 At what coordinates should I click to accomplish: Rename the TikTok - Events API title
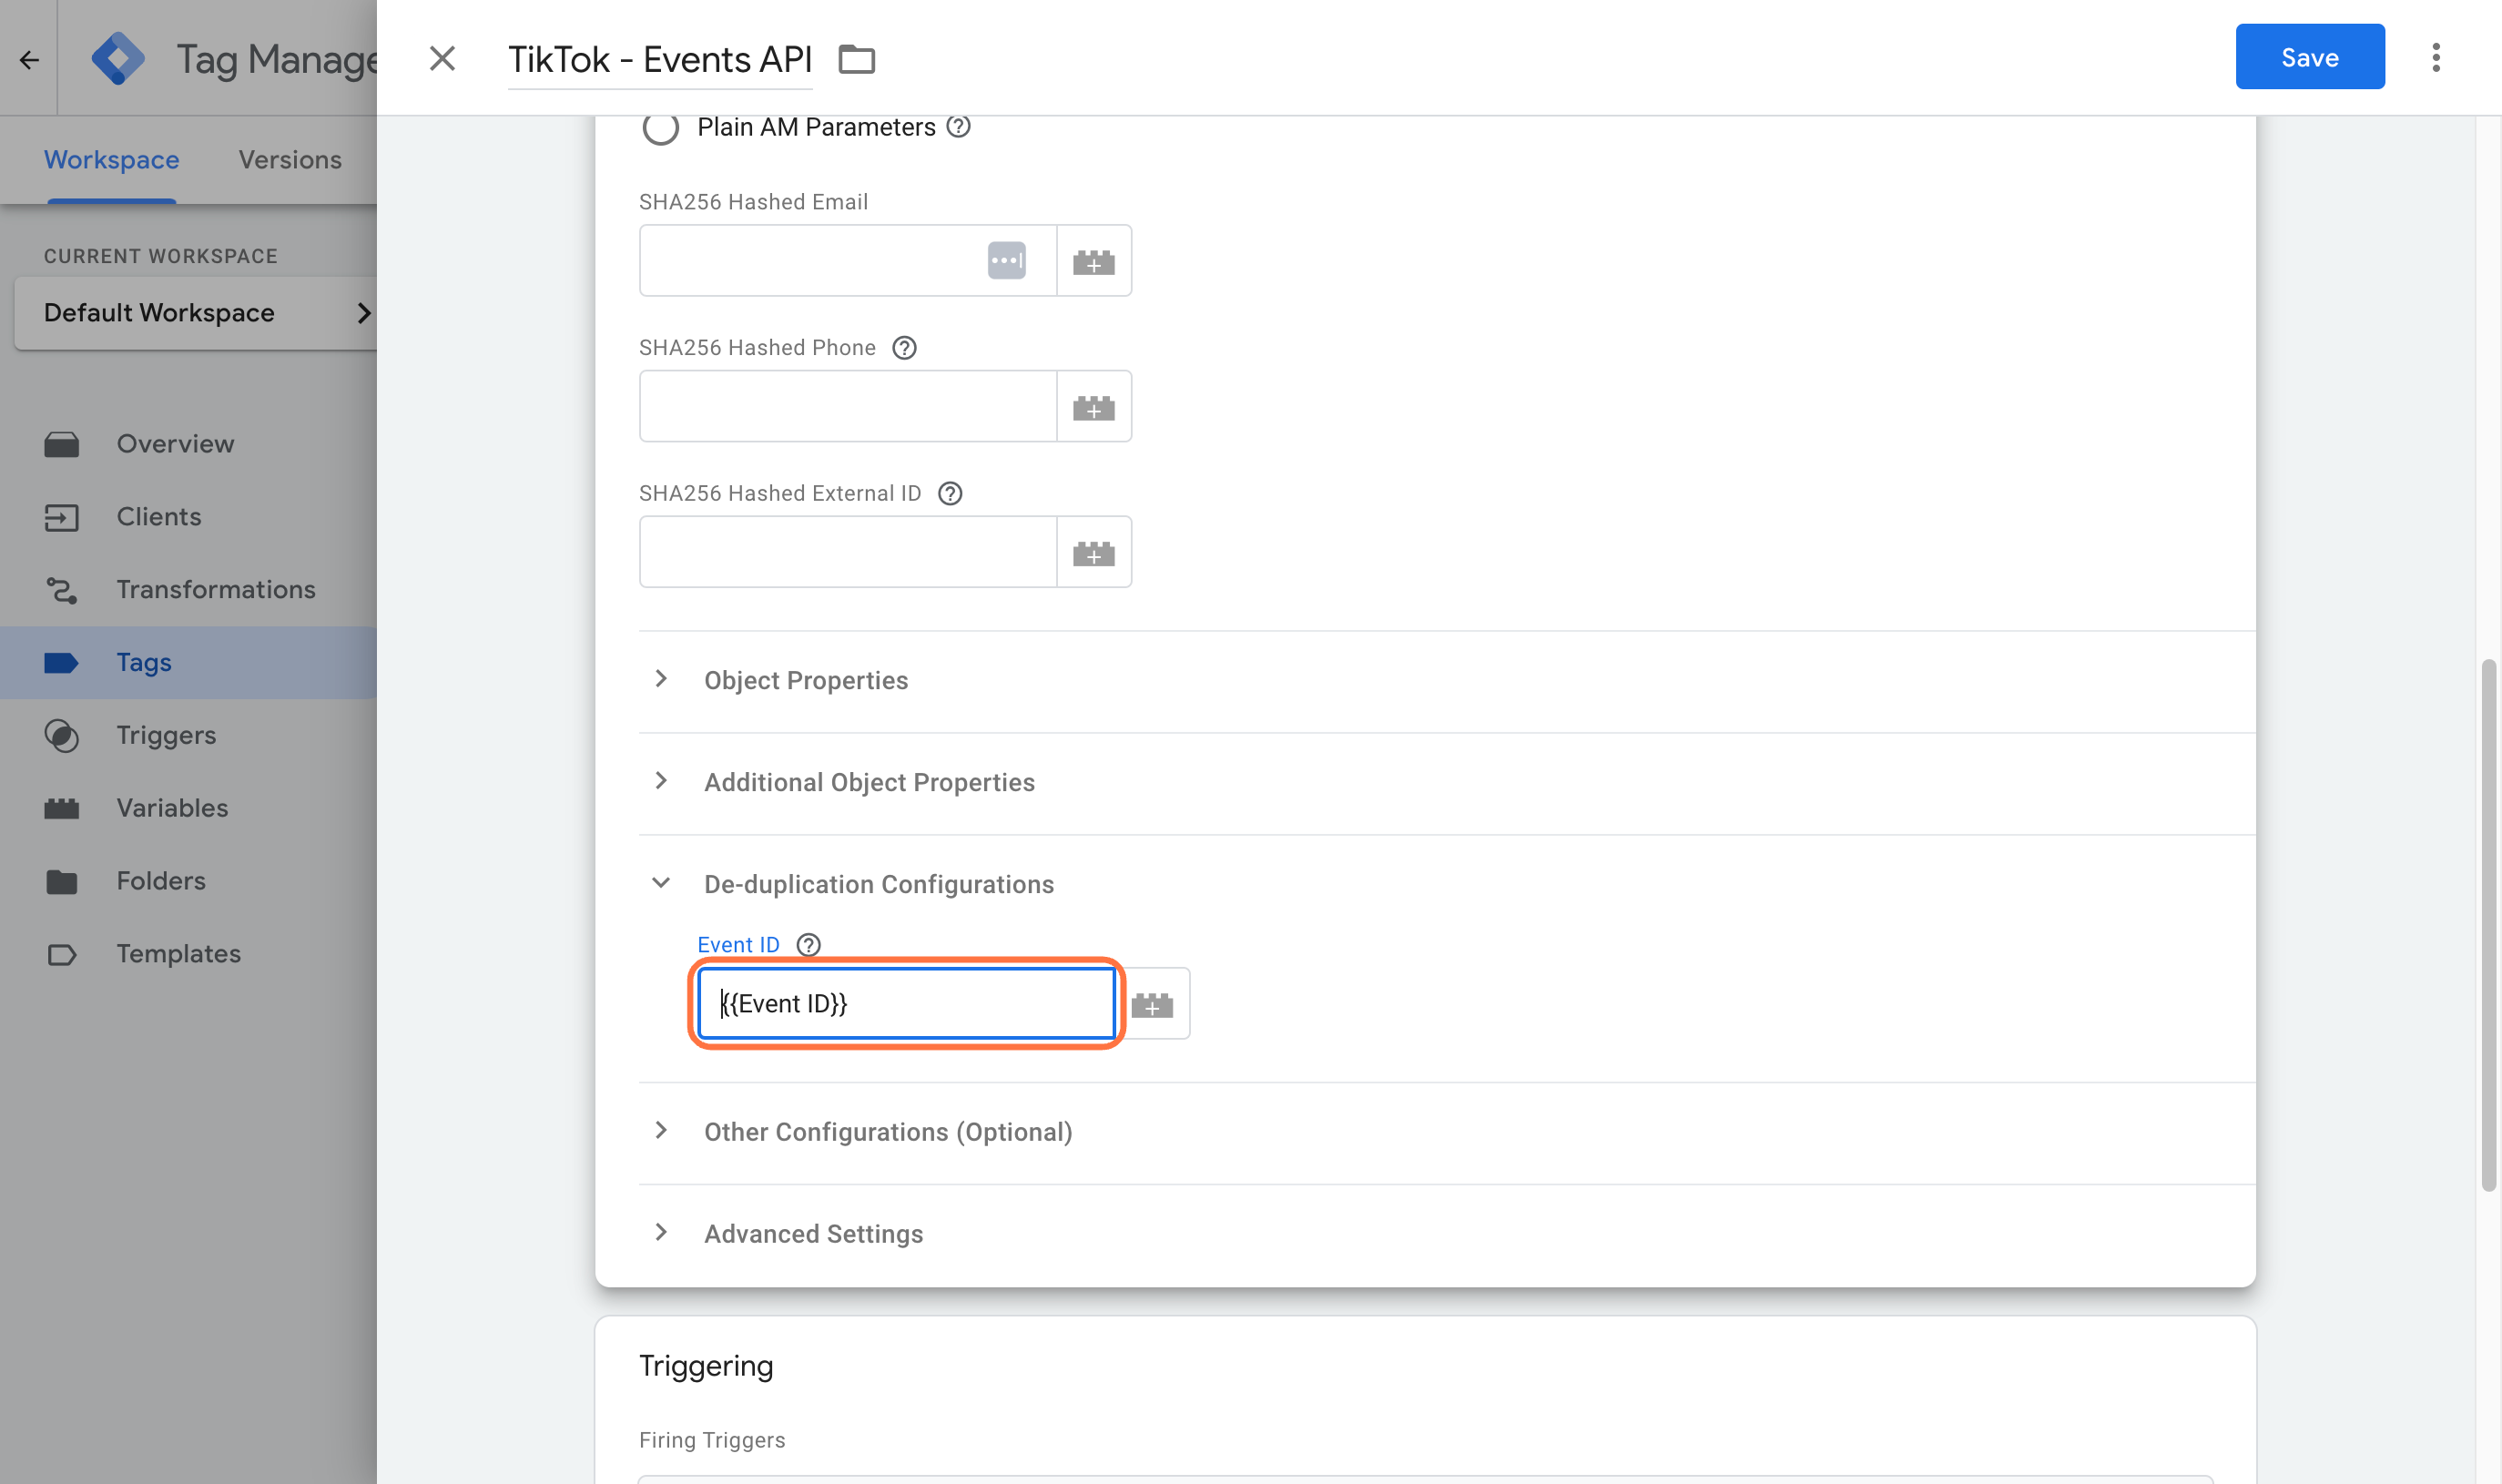659,59
